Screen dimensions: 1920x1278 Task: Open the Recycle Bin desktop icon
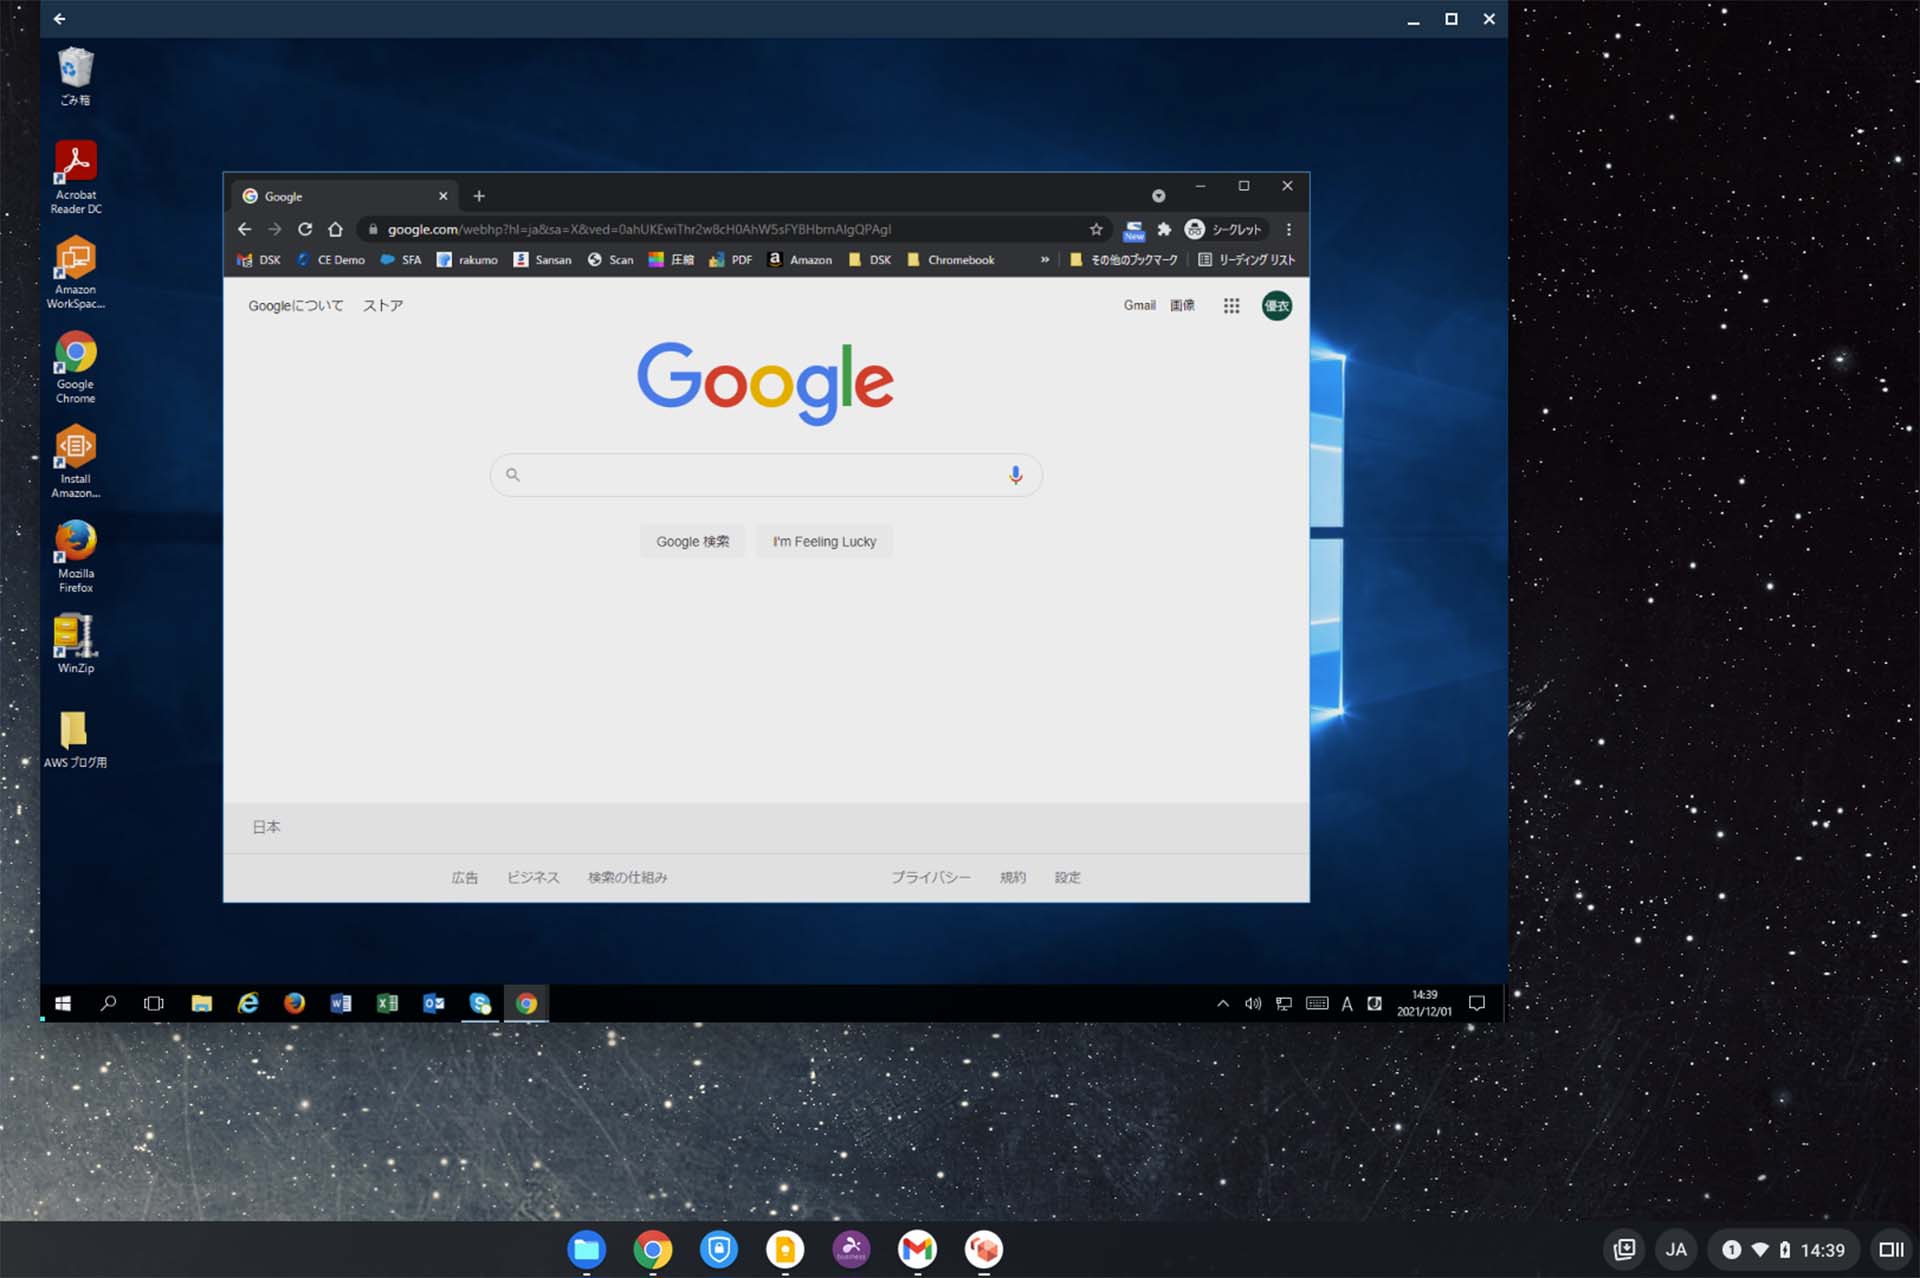(75, 76)
